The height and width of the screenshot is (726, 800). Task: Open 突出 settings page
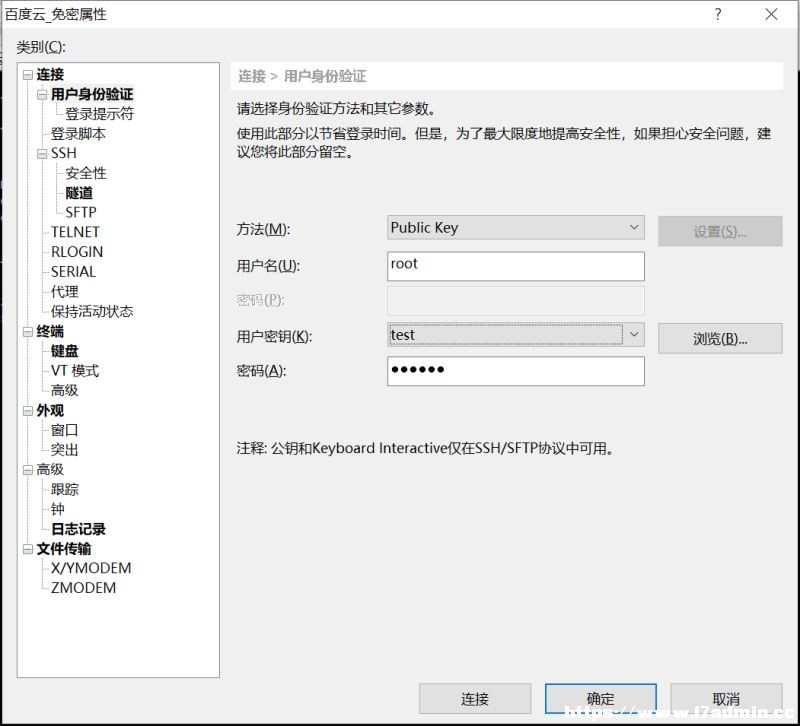64,450
